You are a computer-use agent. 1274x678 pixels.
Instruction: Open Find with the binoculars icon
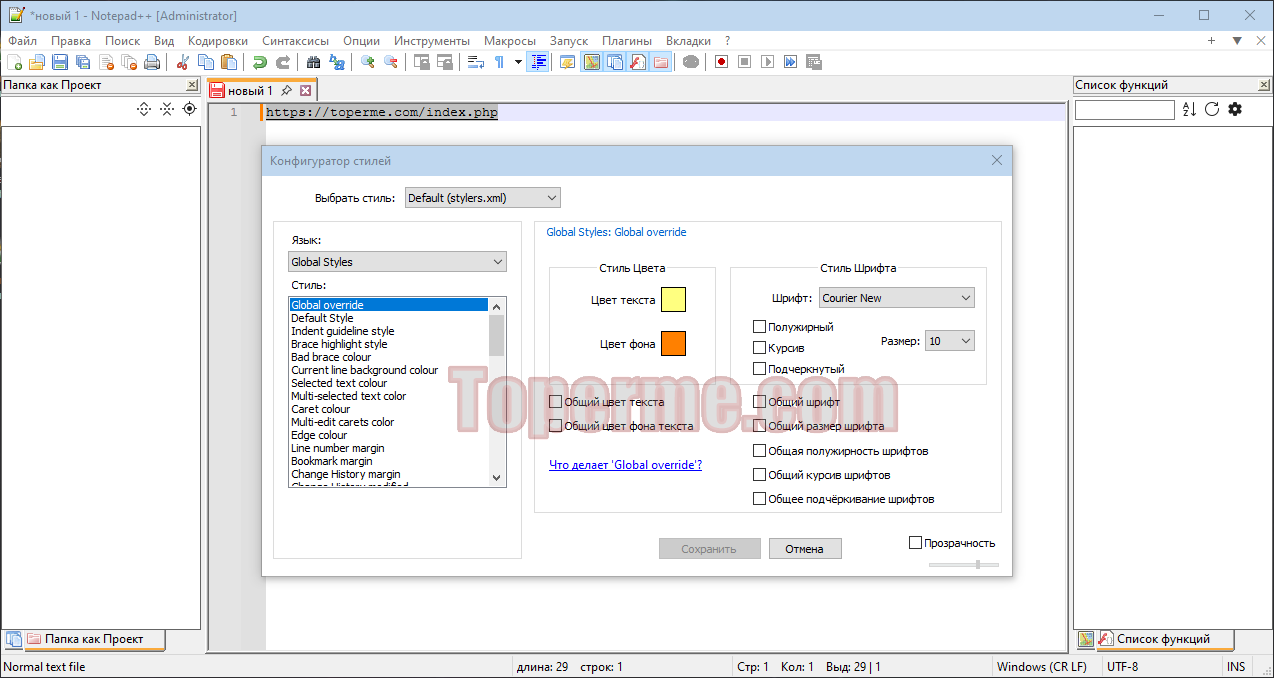[314, 62]
